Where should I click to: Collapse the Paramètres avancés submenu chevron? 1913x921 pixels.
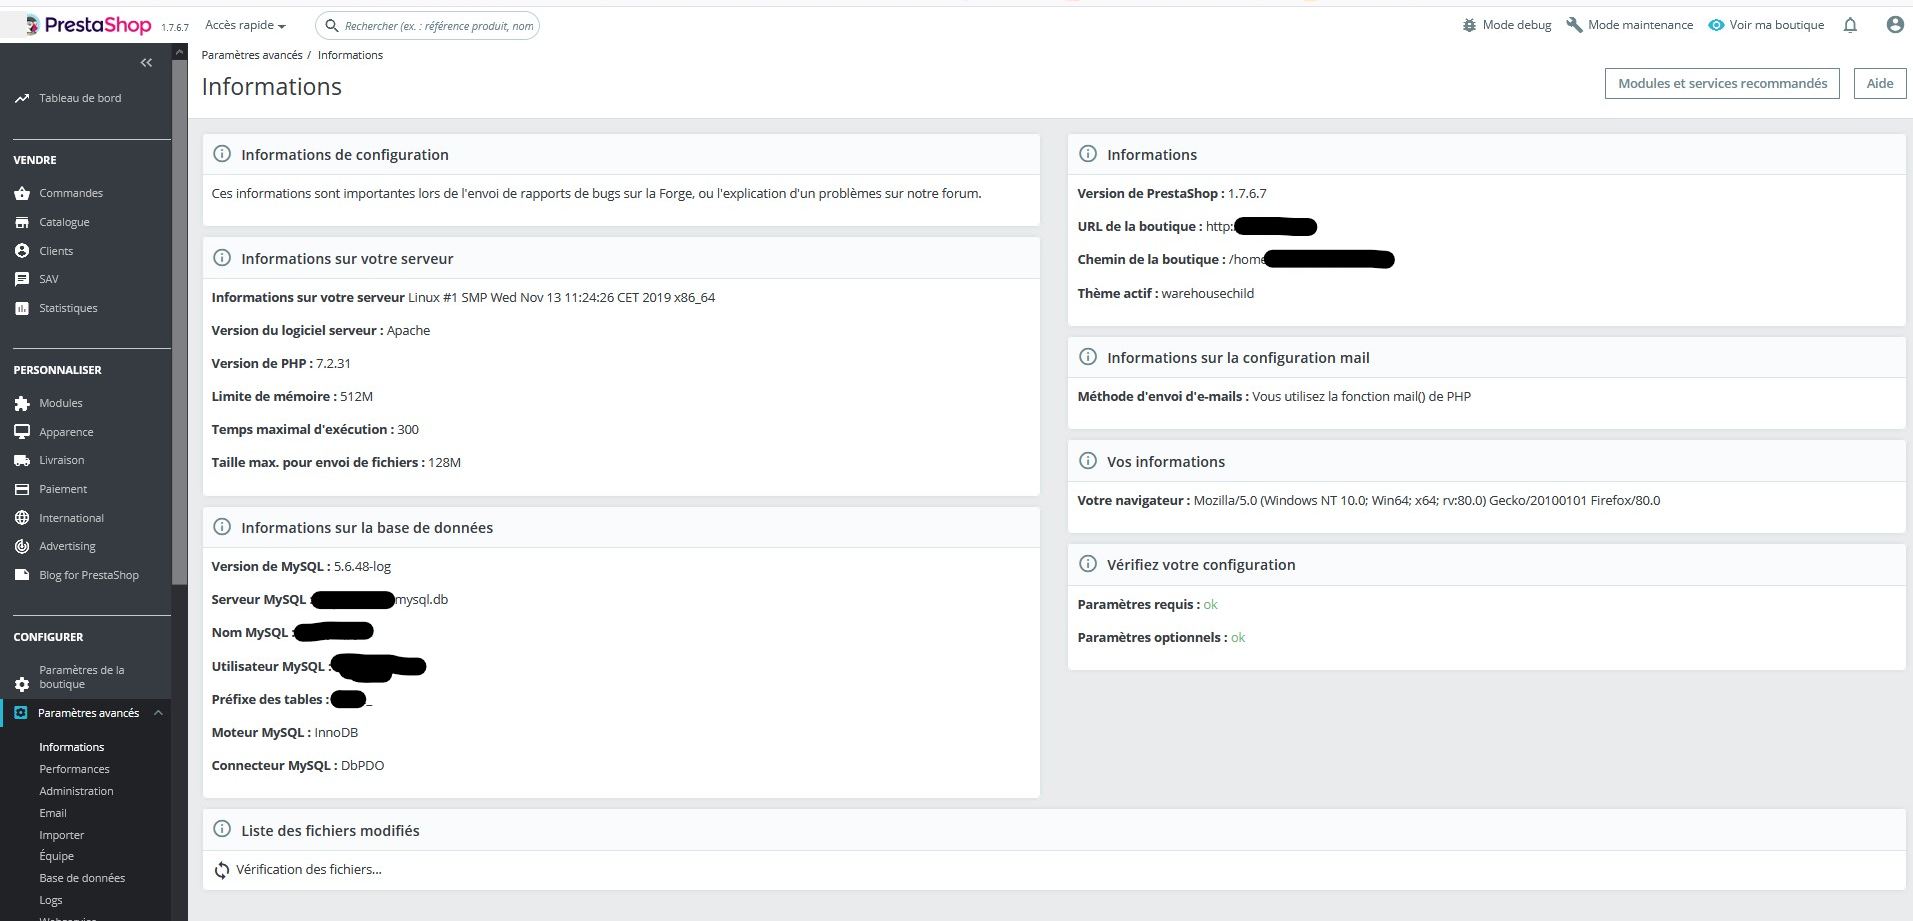coord(158,713)
